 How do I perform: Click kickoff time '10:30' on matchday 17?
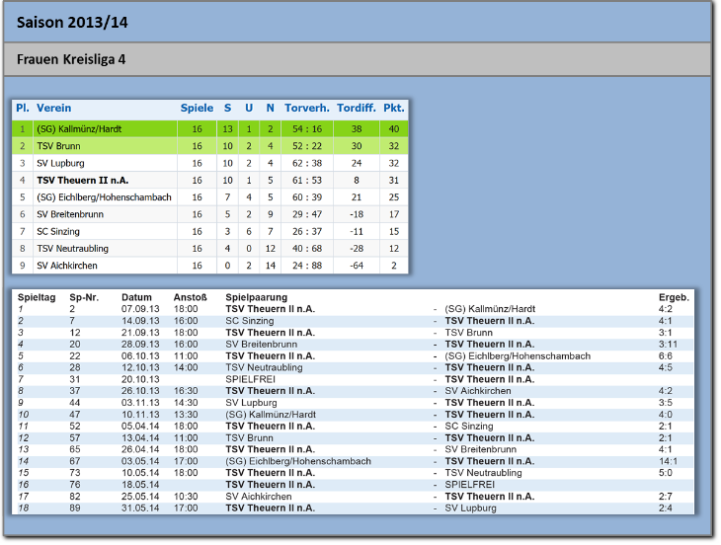[186, 497]
